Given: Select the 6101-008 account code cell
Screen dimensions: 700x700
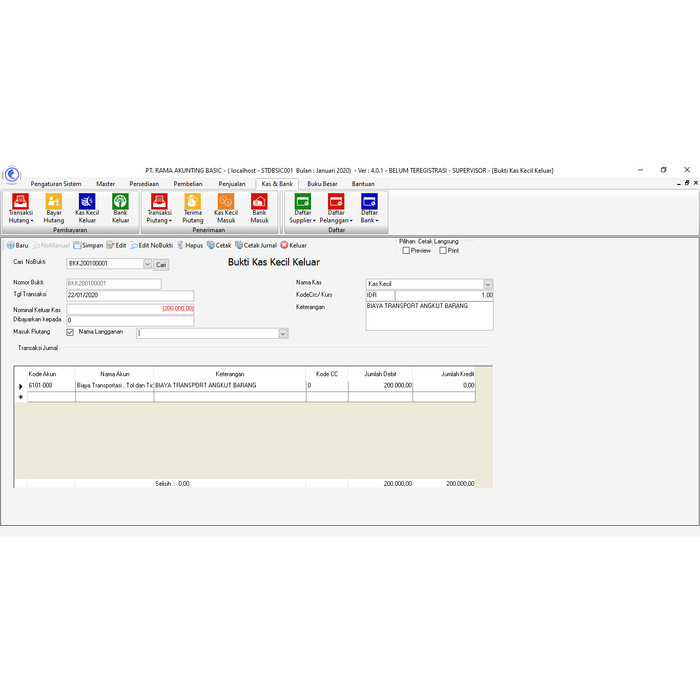Looking at the screenshot, I should (x=51, y=386).
